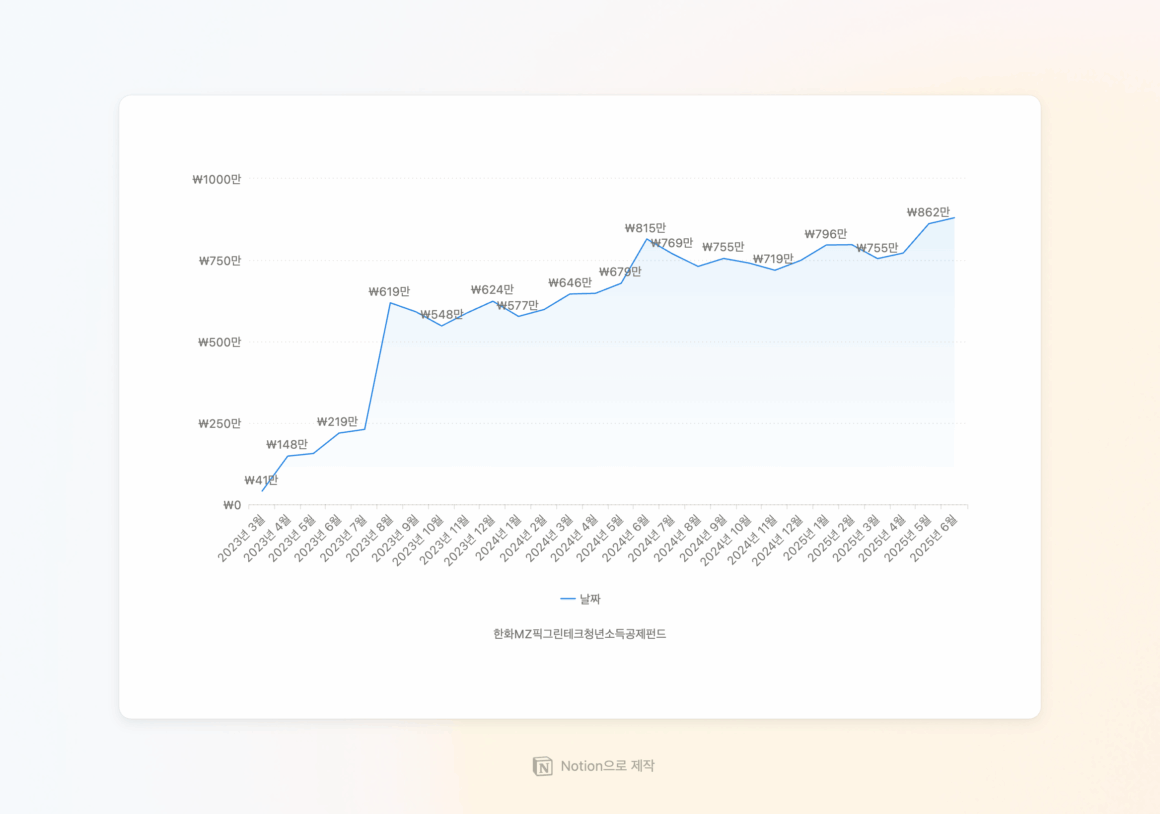
Task: Select the "2024년 8월" x-axis label
Action: pyautogui.click(x=677, y=539)
